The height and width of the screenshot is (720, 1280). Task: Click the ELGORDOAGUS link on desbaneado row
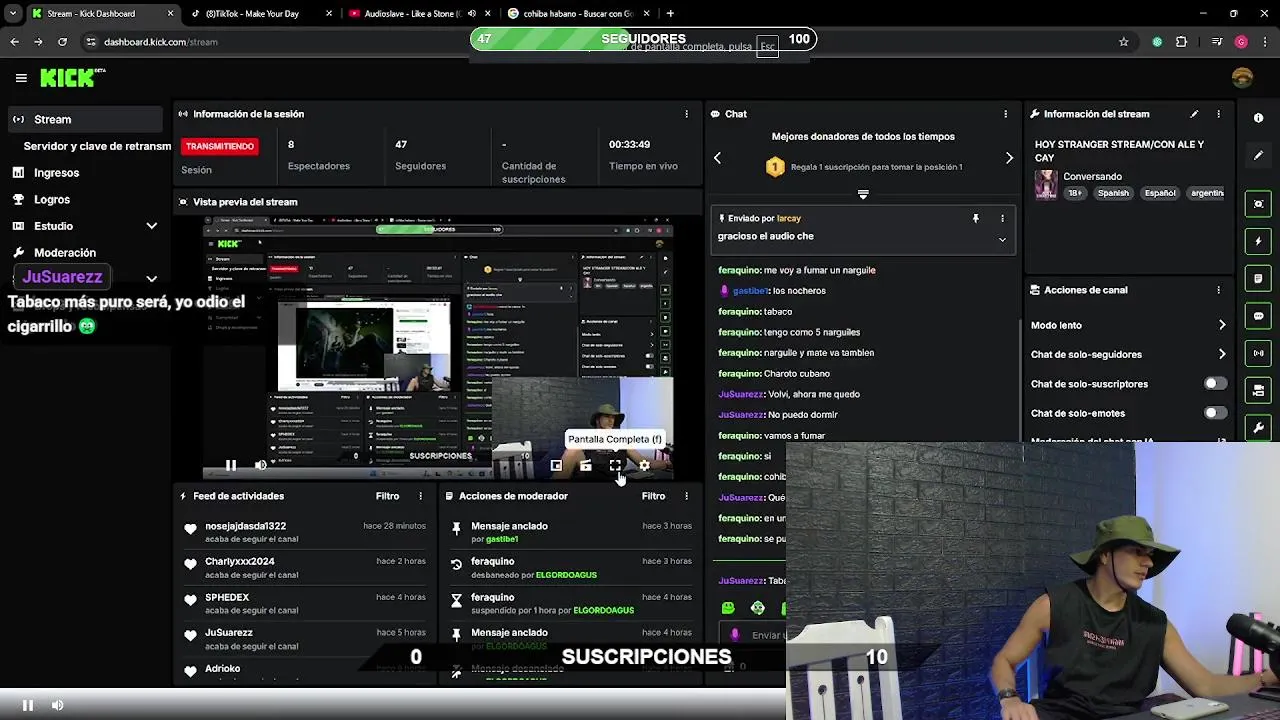[x=566, y=575]
